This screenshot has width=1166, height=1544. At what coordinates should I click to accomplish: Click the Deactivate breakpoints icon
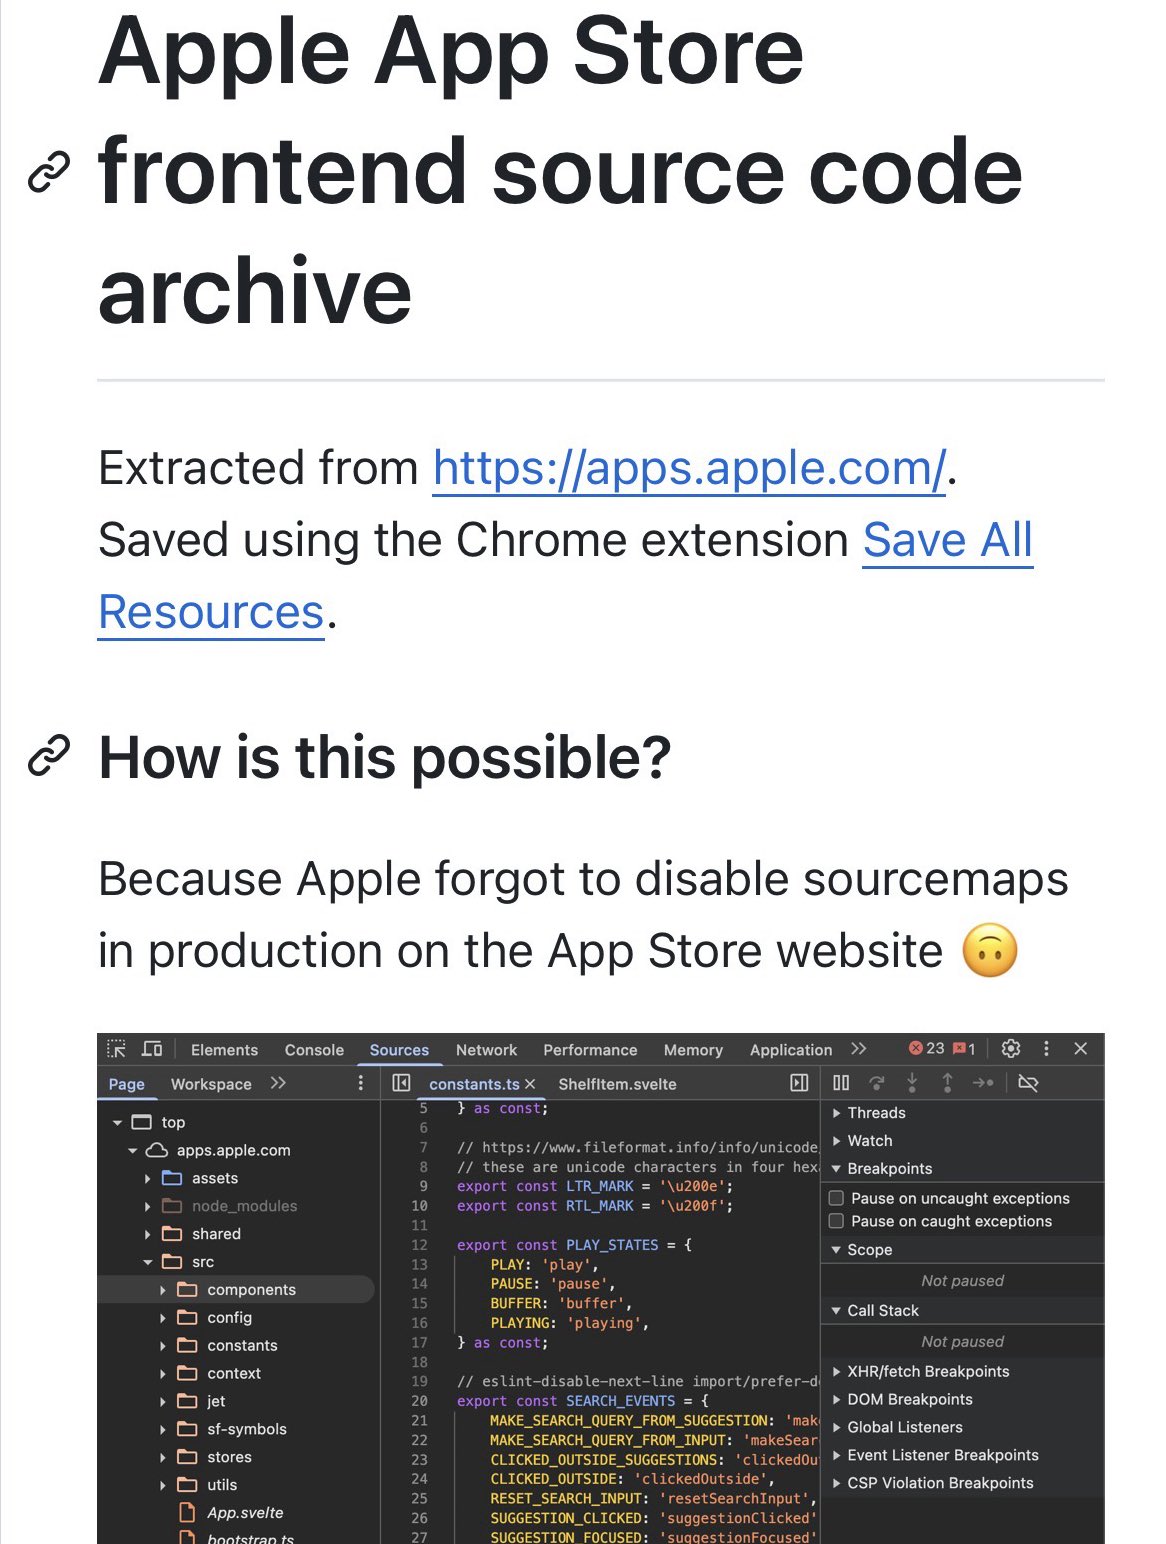(1028, 1083)
